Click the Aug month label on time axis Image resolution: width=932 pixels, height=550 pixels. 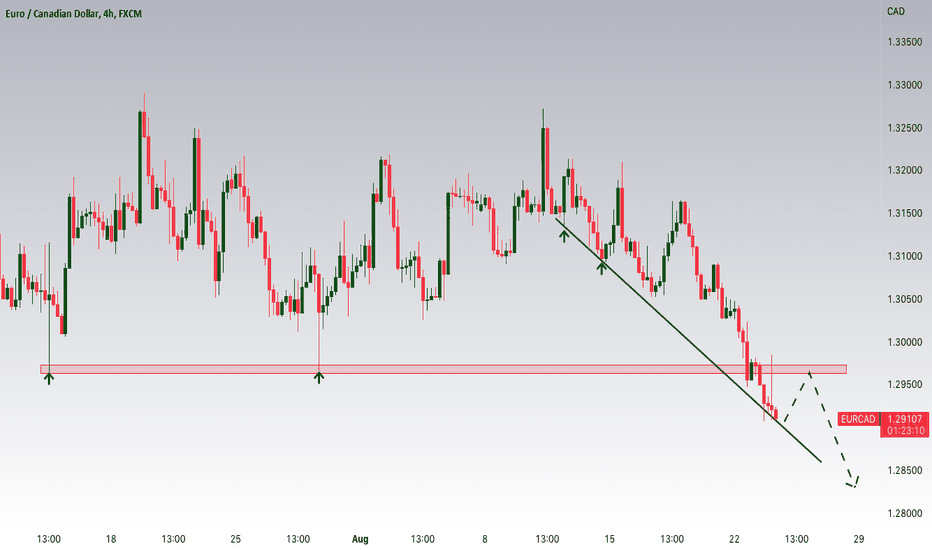point(360,539)
